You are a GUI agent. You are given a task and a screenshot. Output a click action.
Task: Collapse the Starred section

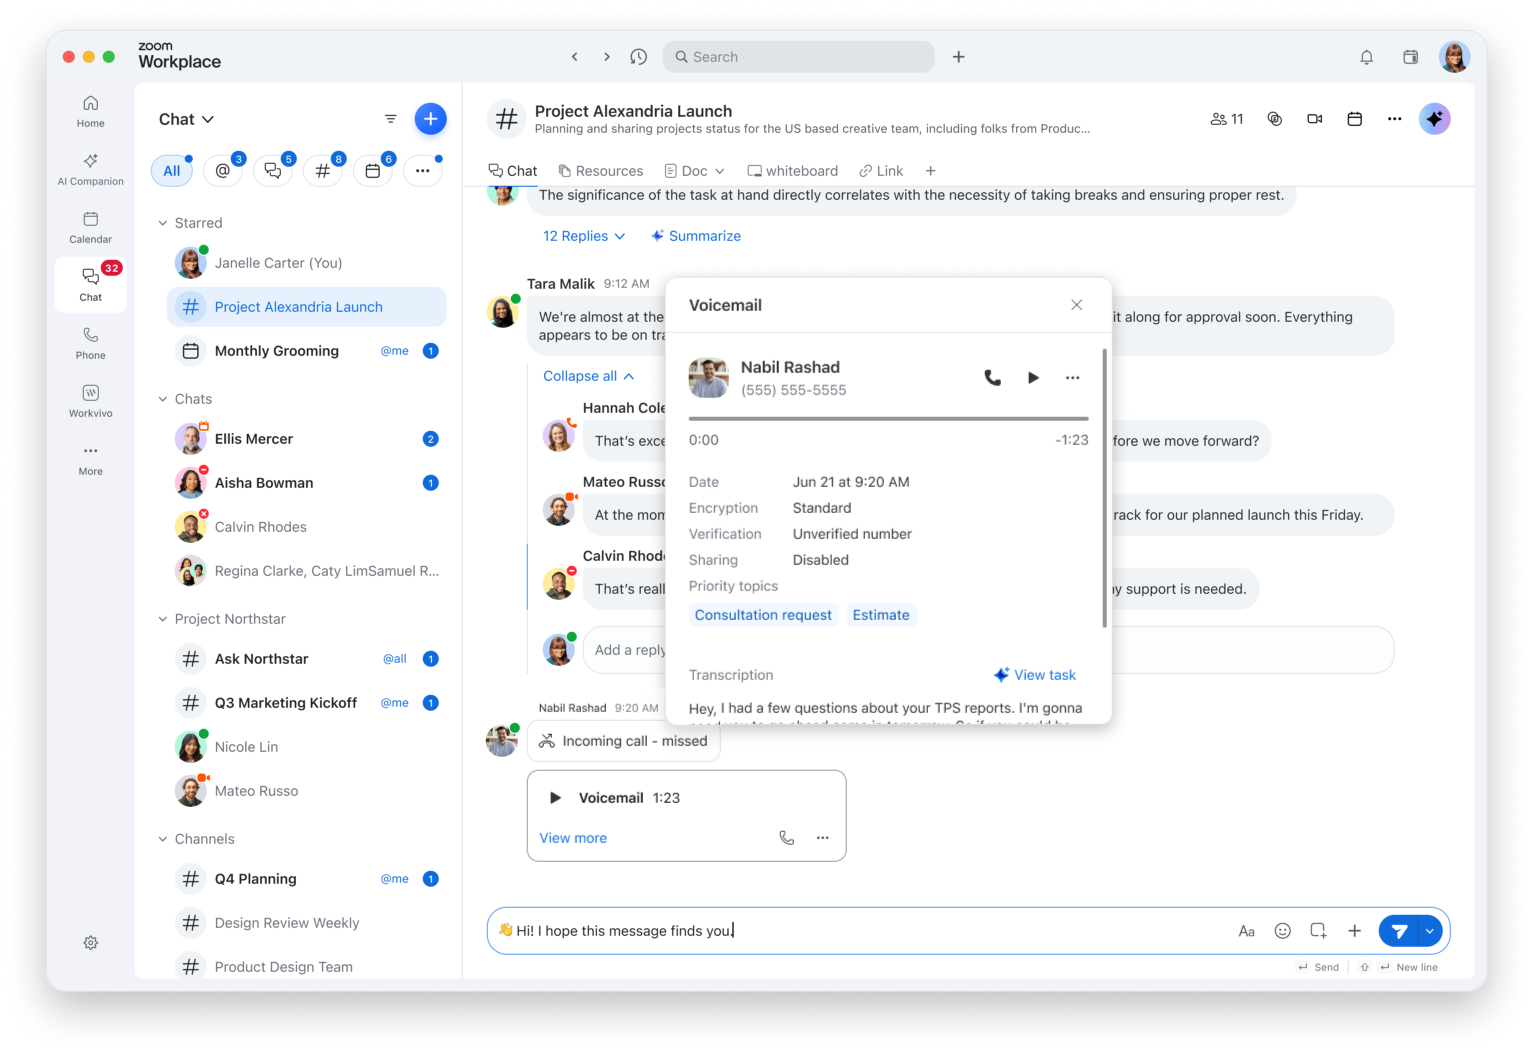(163, 223)
